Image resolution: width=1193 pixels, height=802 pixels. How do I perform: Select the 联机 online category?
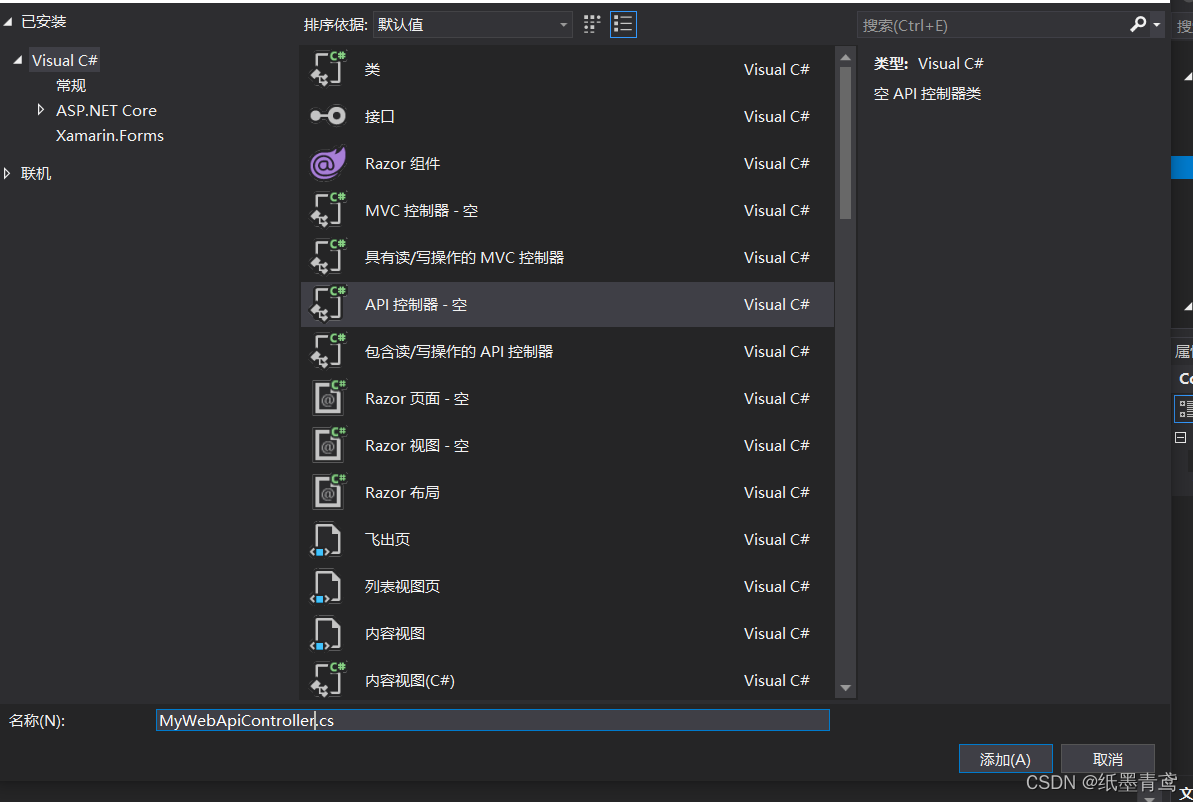coord(36,173)
